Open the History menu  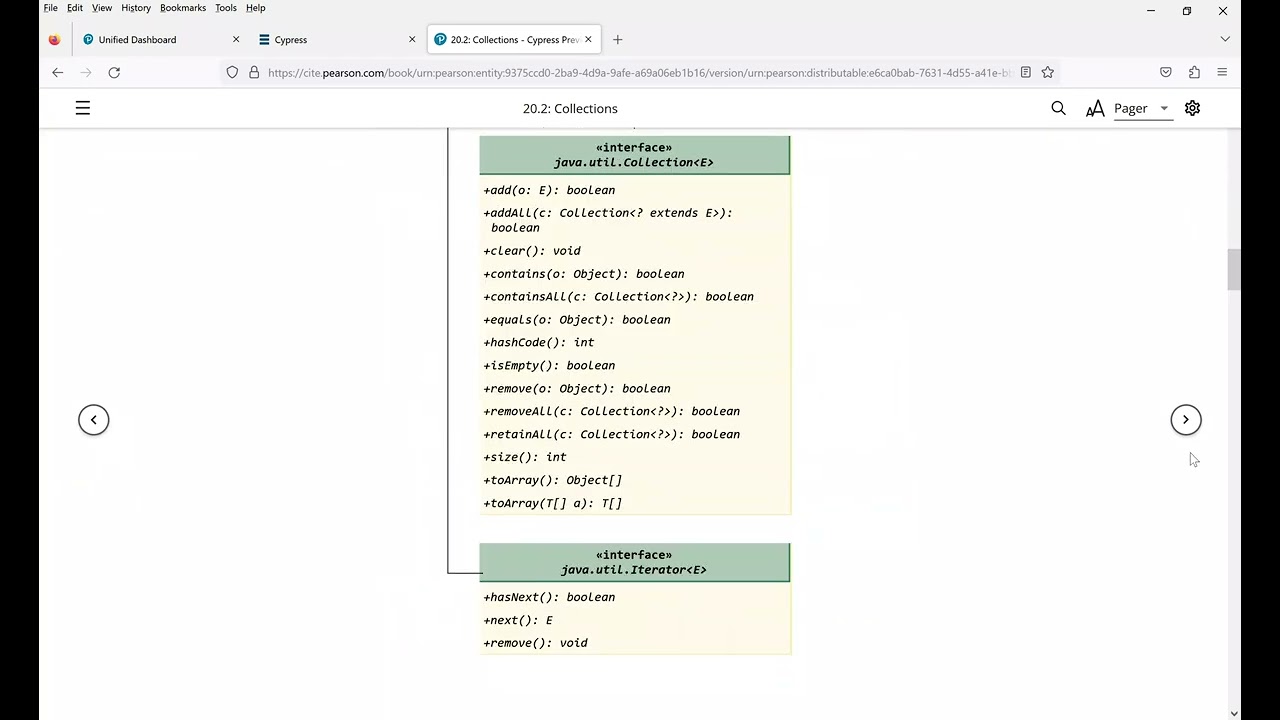[136, 8]
